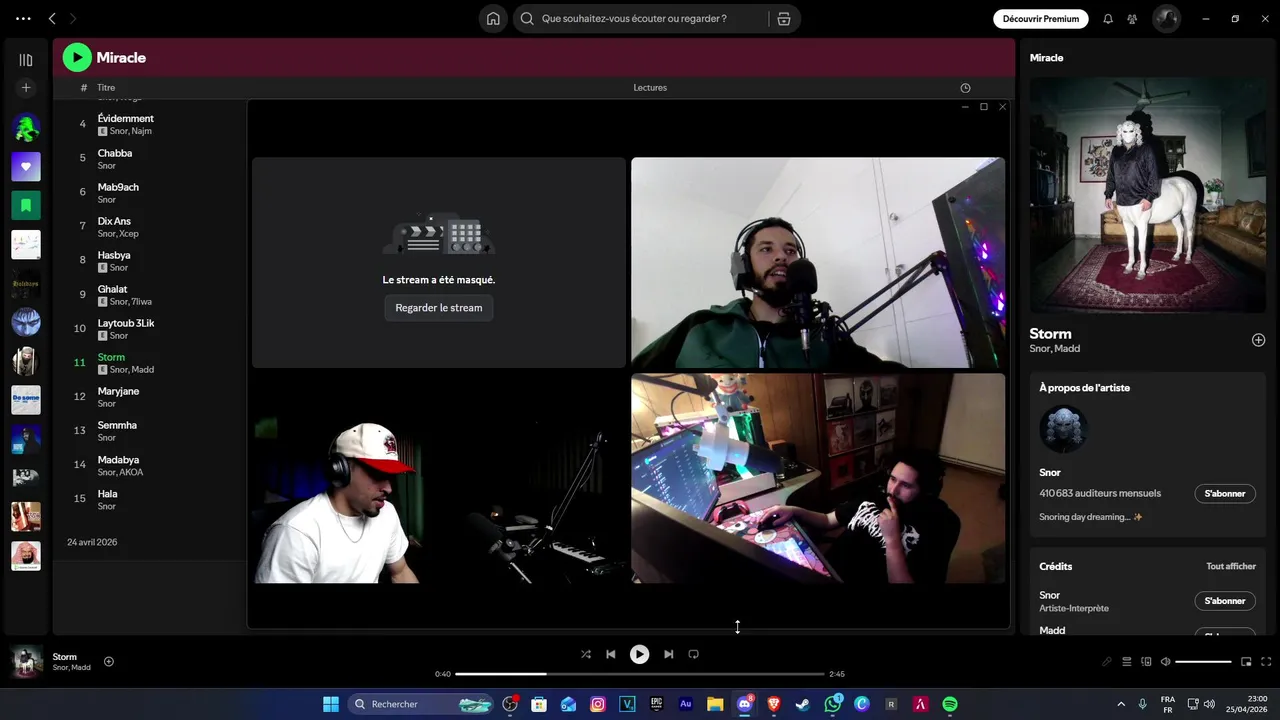Open the Liked Songs purple heart playlist
The height and width of the screenshot is (720, 1280).
click(26, 167)
